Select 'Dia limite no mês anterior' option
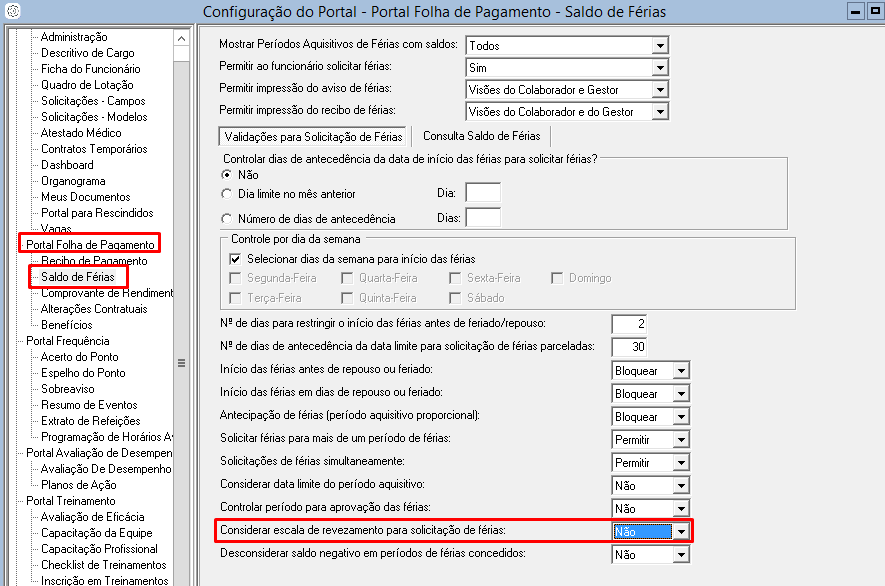 pos(227,194)
